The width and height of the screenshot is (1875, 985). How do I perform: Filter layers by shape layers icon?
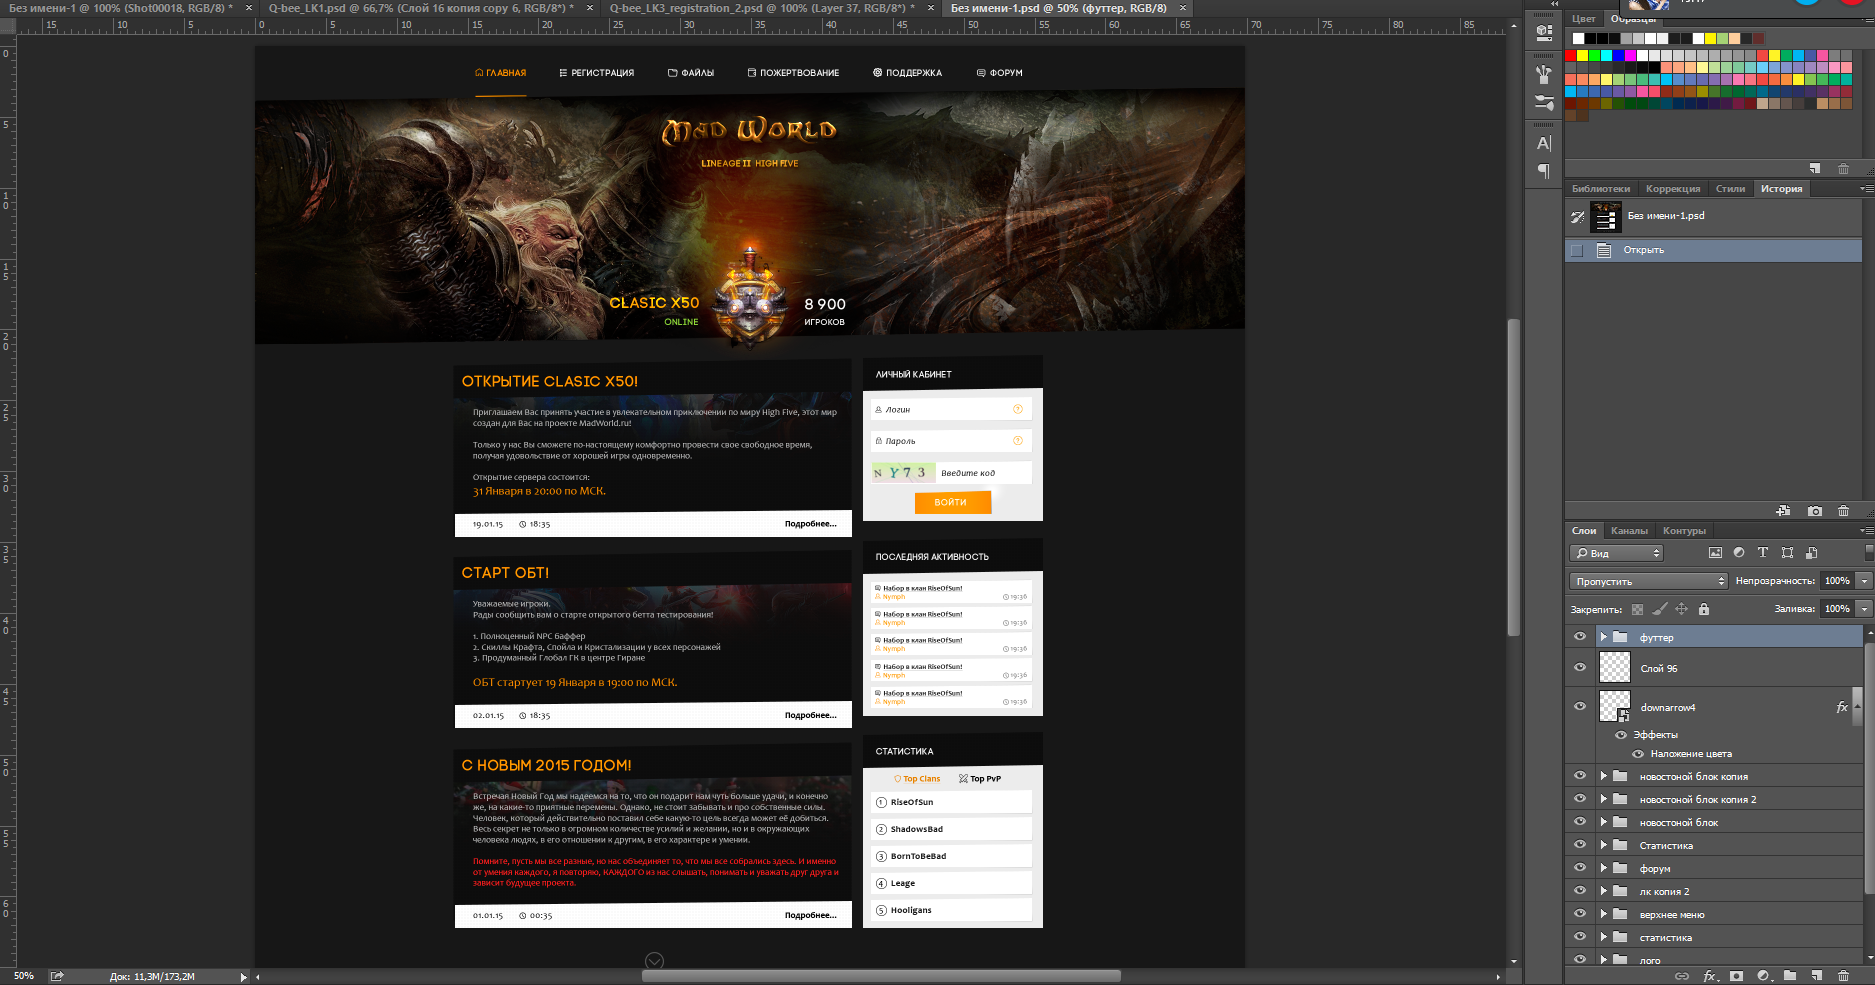point(1787,552)
